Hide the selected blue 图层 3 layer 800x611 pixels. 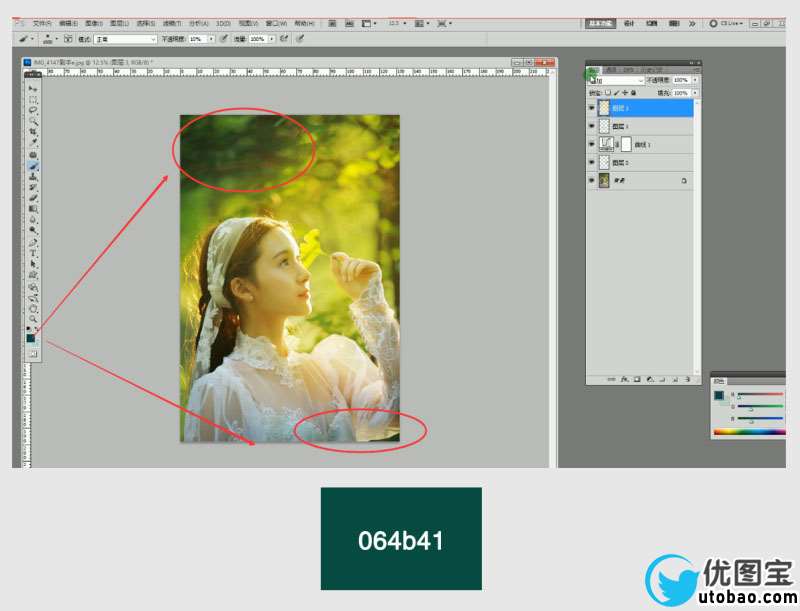(x=591, y=108)
